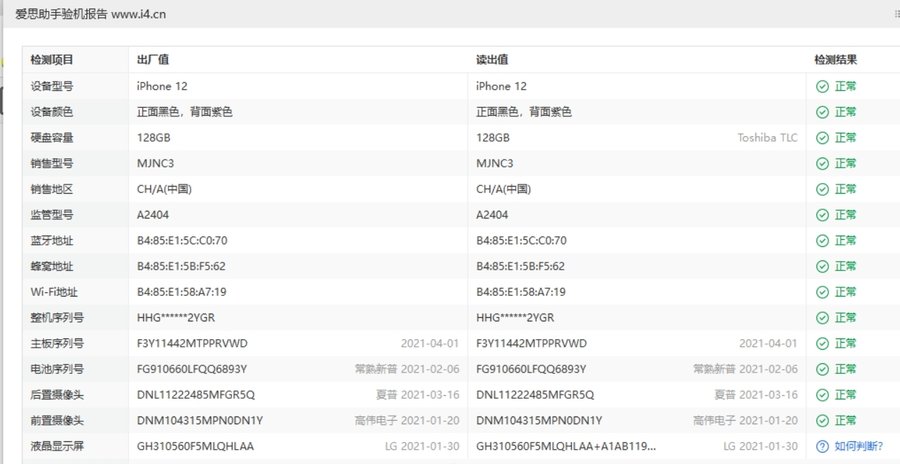The image size is (900, 464).
Task: Click iPhone 12 in the 读出值 column
Action: click(x=501, y=86)
